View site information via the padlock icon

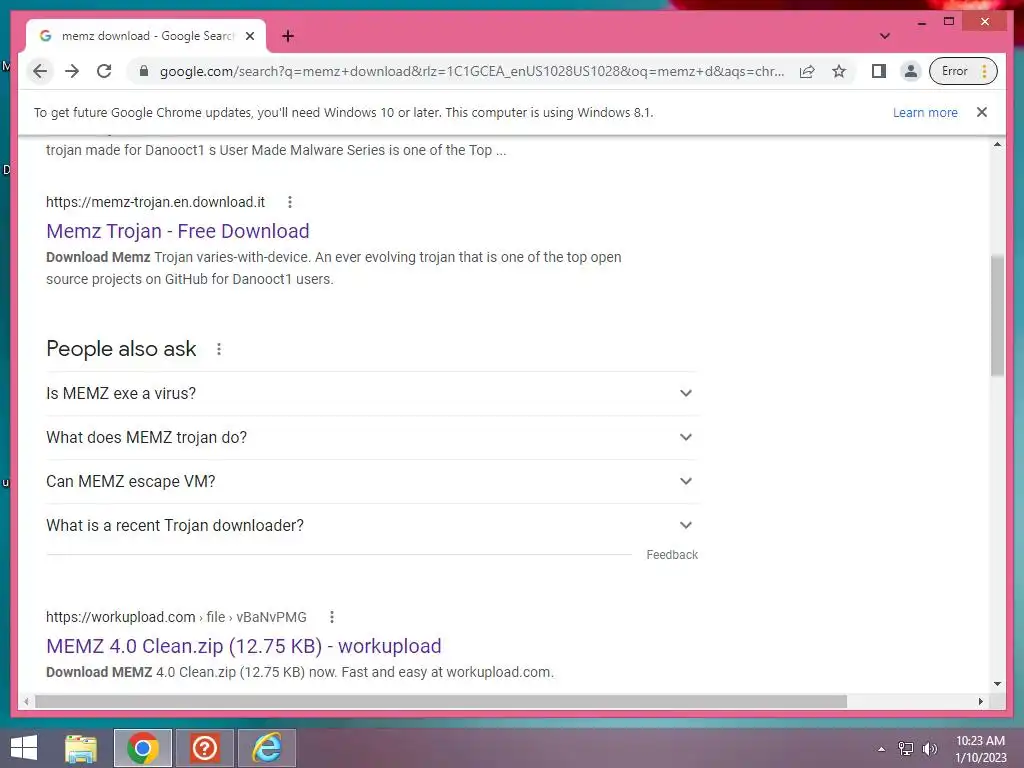pyautogui.click(x=144, y=71)
